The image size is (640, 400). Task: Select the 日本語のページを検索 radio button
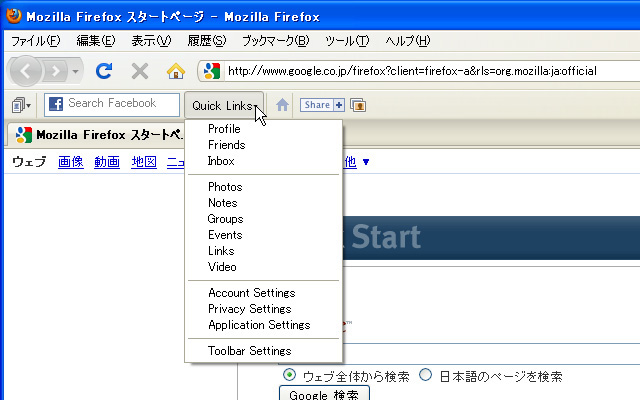click(425, 375)
